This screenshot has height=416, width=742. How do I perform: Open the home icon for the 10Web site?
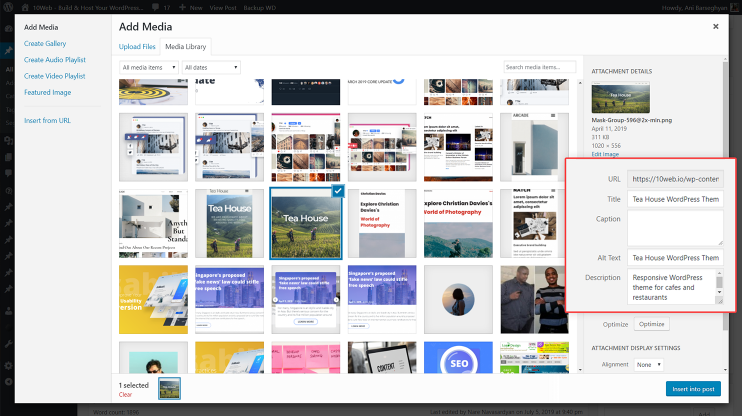25,8
